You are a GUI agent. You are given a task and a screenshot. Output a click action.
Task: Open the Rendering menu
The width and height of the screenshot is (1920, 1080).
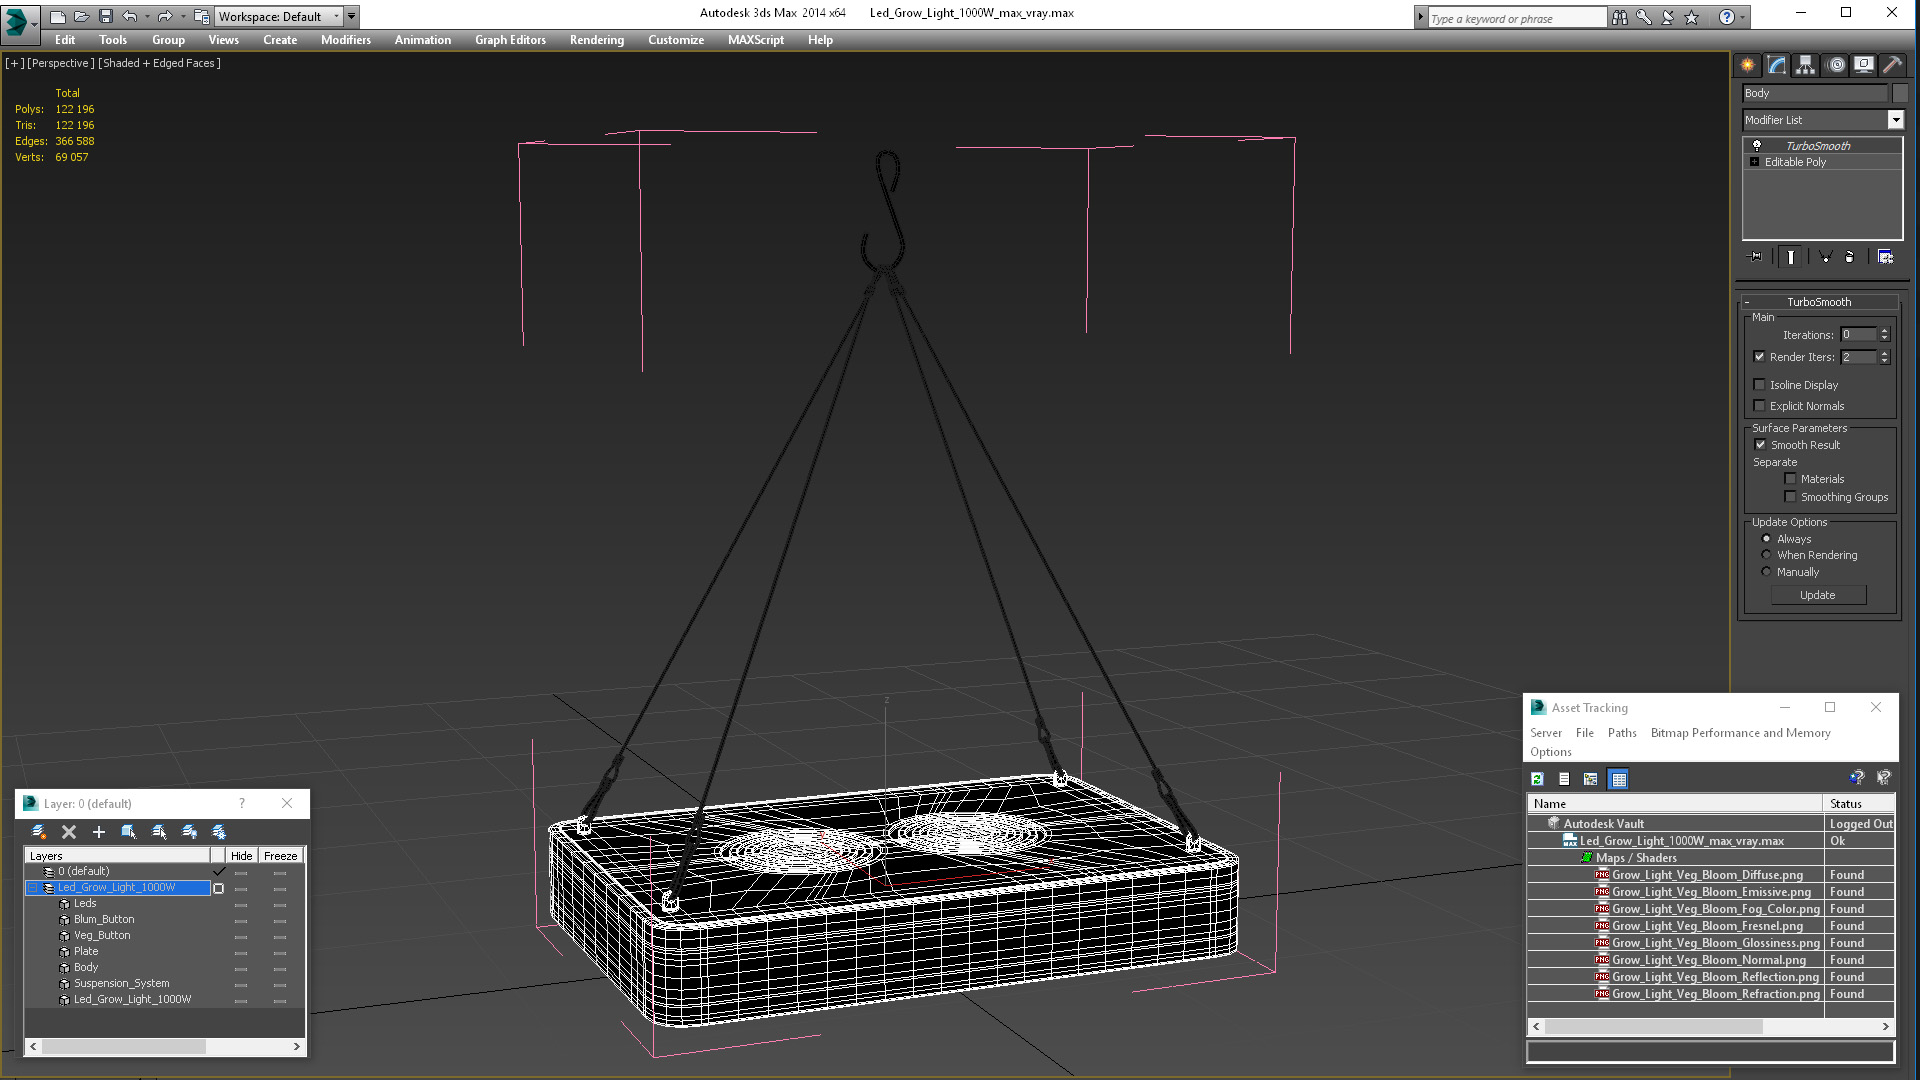[596, 40]
